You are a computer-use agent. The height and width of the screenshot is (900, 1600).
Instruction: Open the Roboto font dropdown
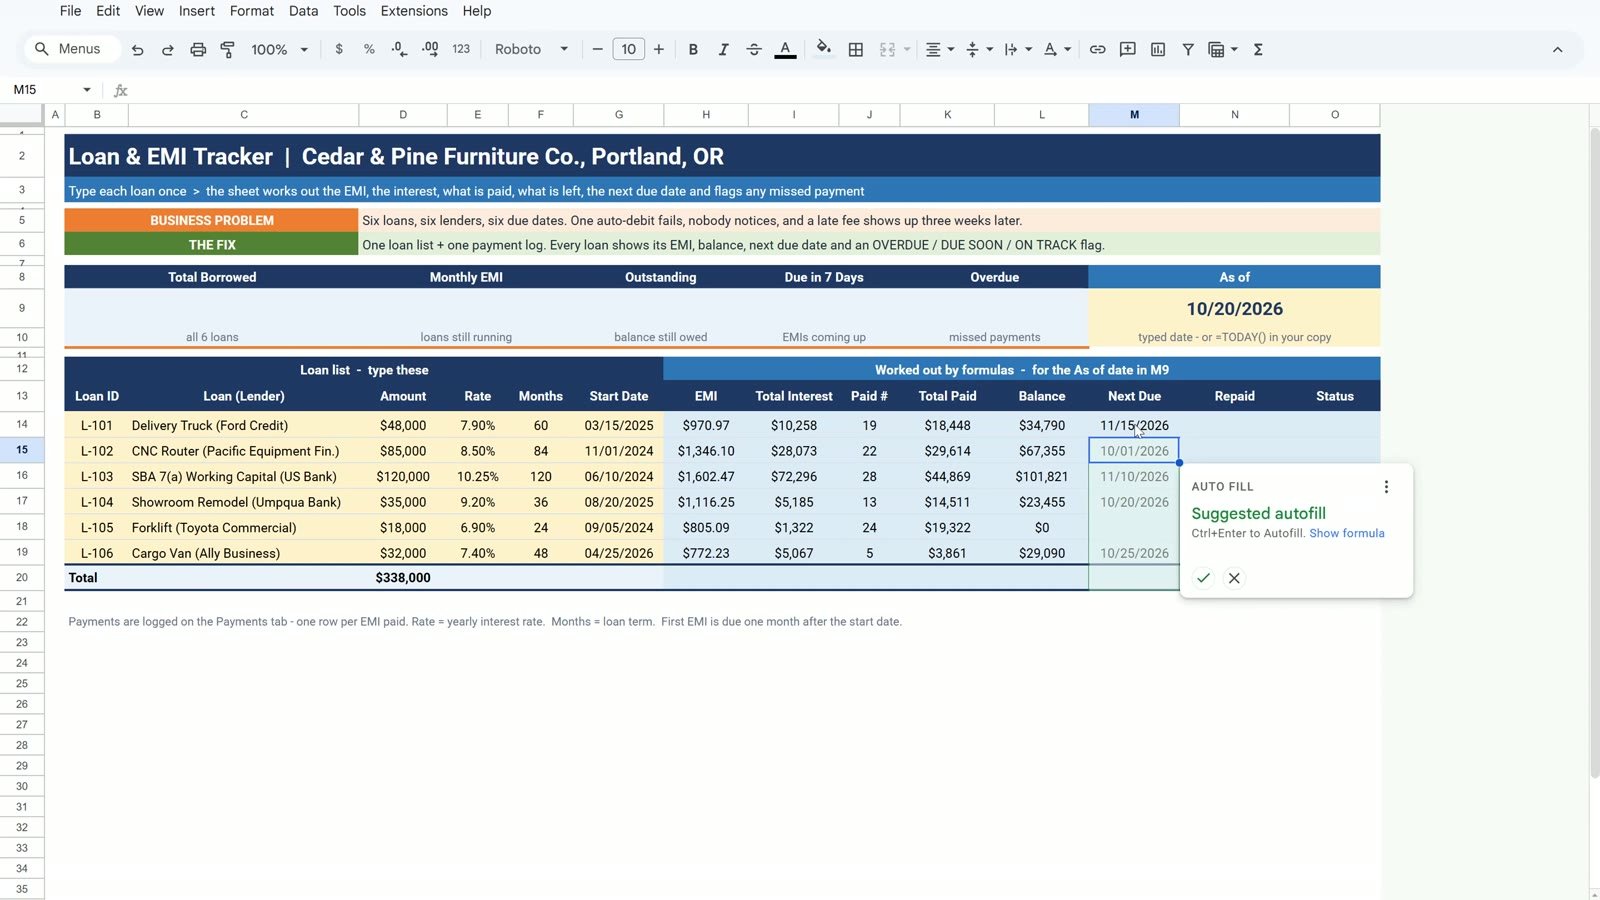(531, 49)
